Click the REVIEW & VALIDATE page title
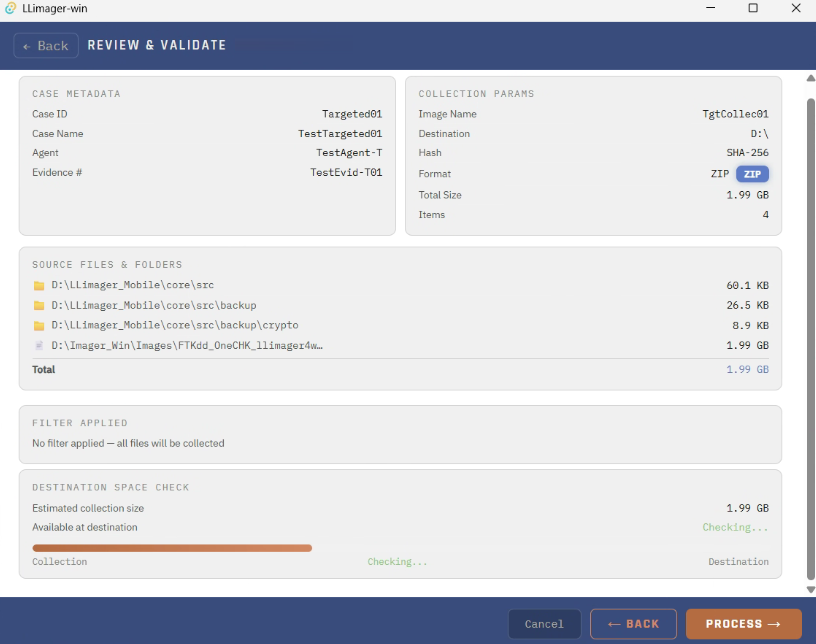This screenshot has width=816, height=644. (x=157, y=45)
